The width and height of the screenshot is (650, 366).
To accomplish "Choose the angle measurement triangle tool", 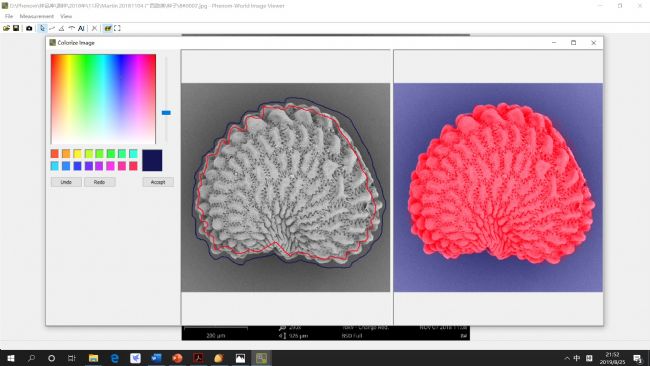I will click(61, 28).
